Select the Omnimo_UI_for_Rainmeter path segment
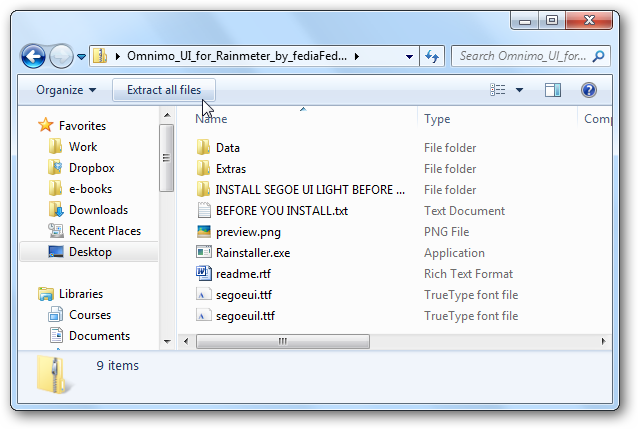 coord(237,56)
